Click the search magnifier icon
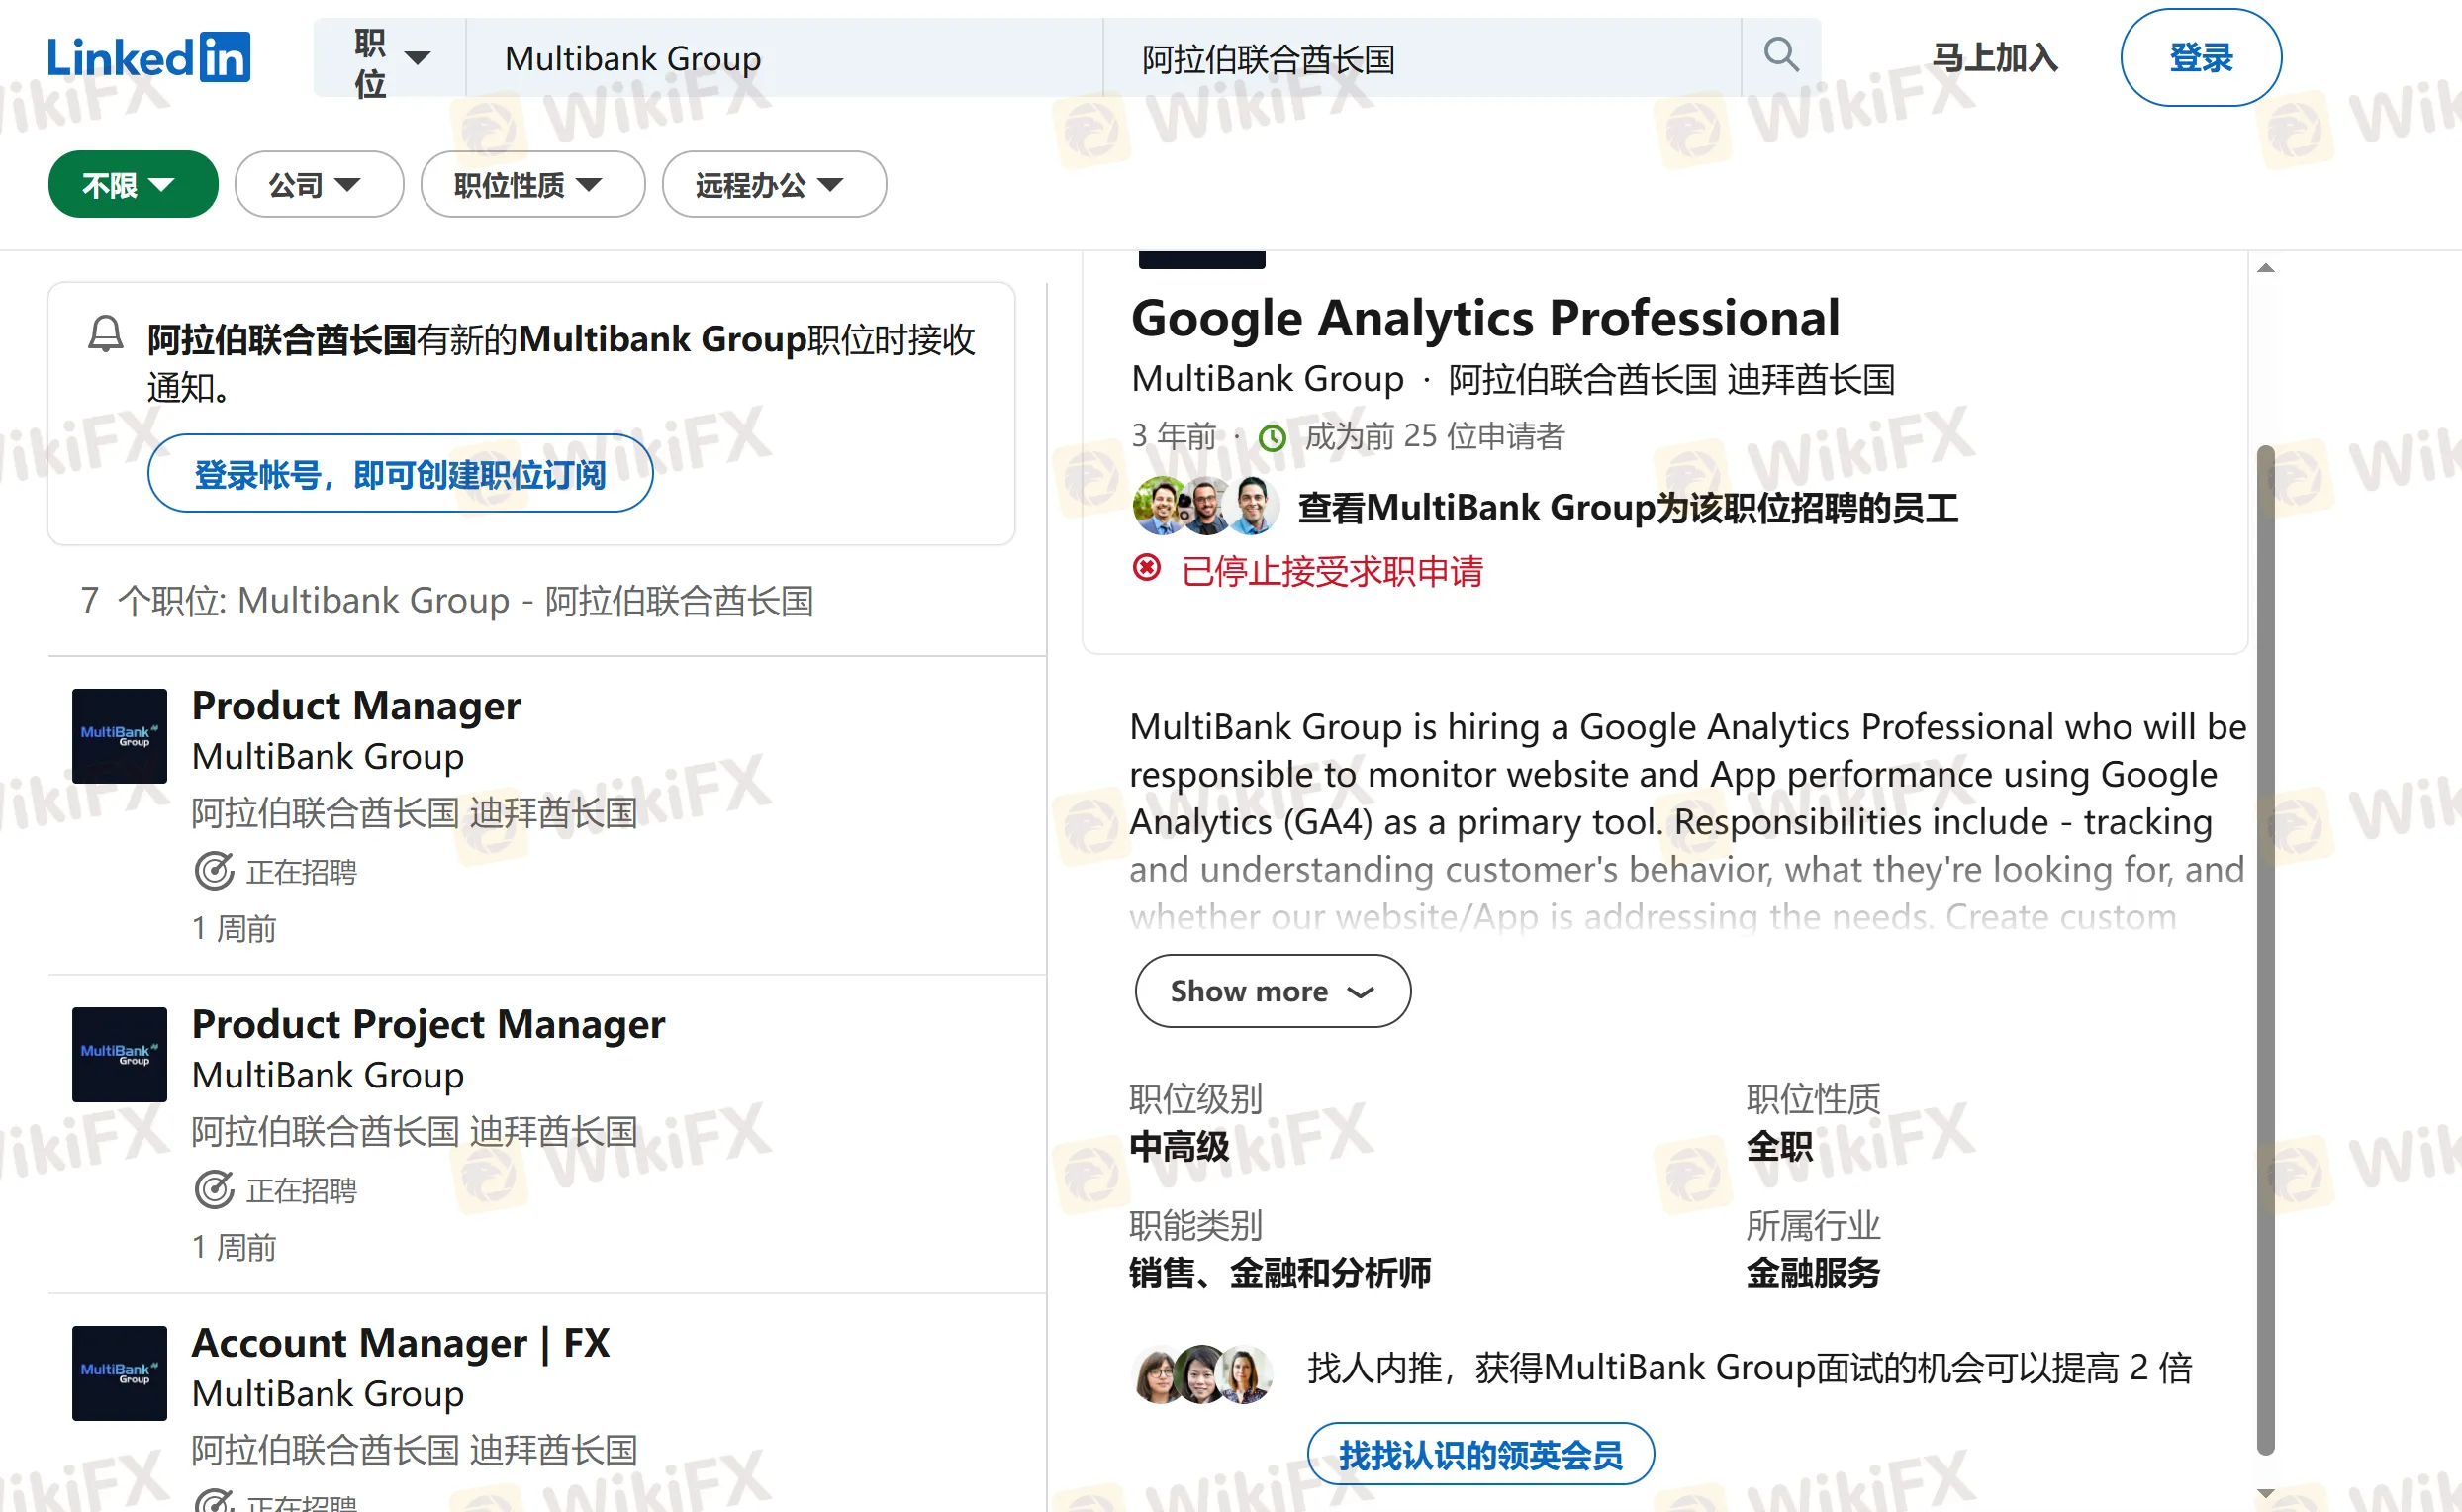The height and width of the screenshot is (1512, 2462). (x=1781, y=55)
